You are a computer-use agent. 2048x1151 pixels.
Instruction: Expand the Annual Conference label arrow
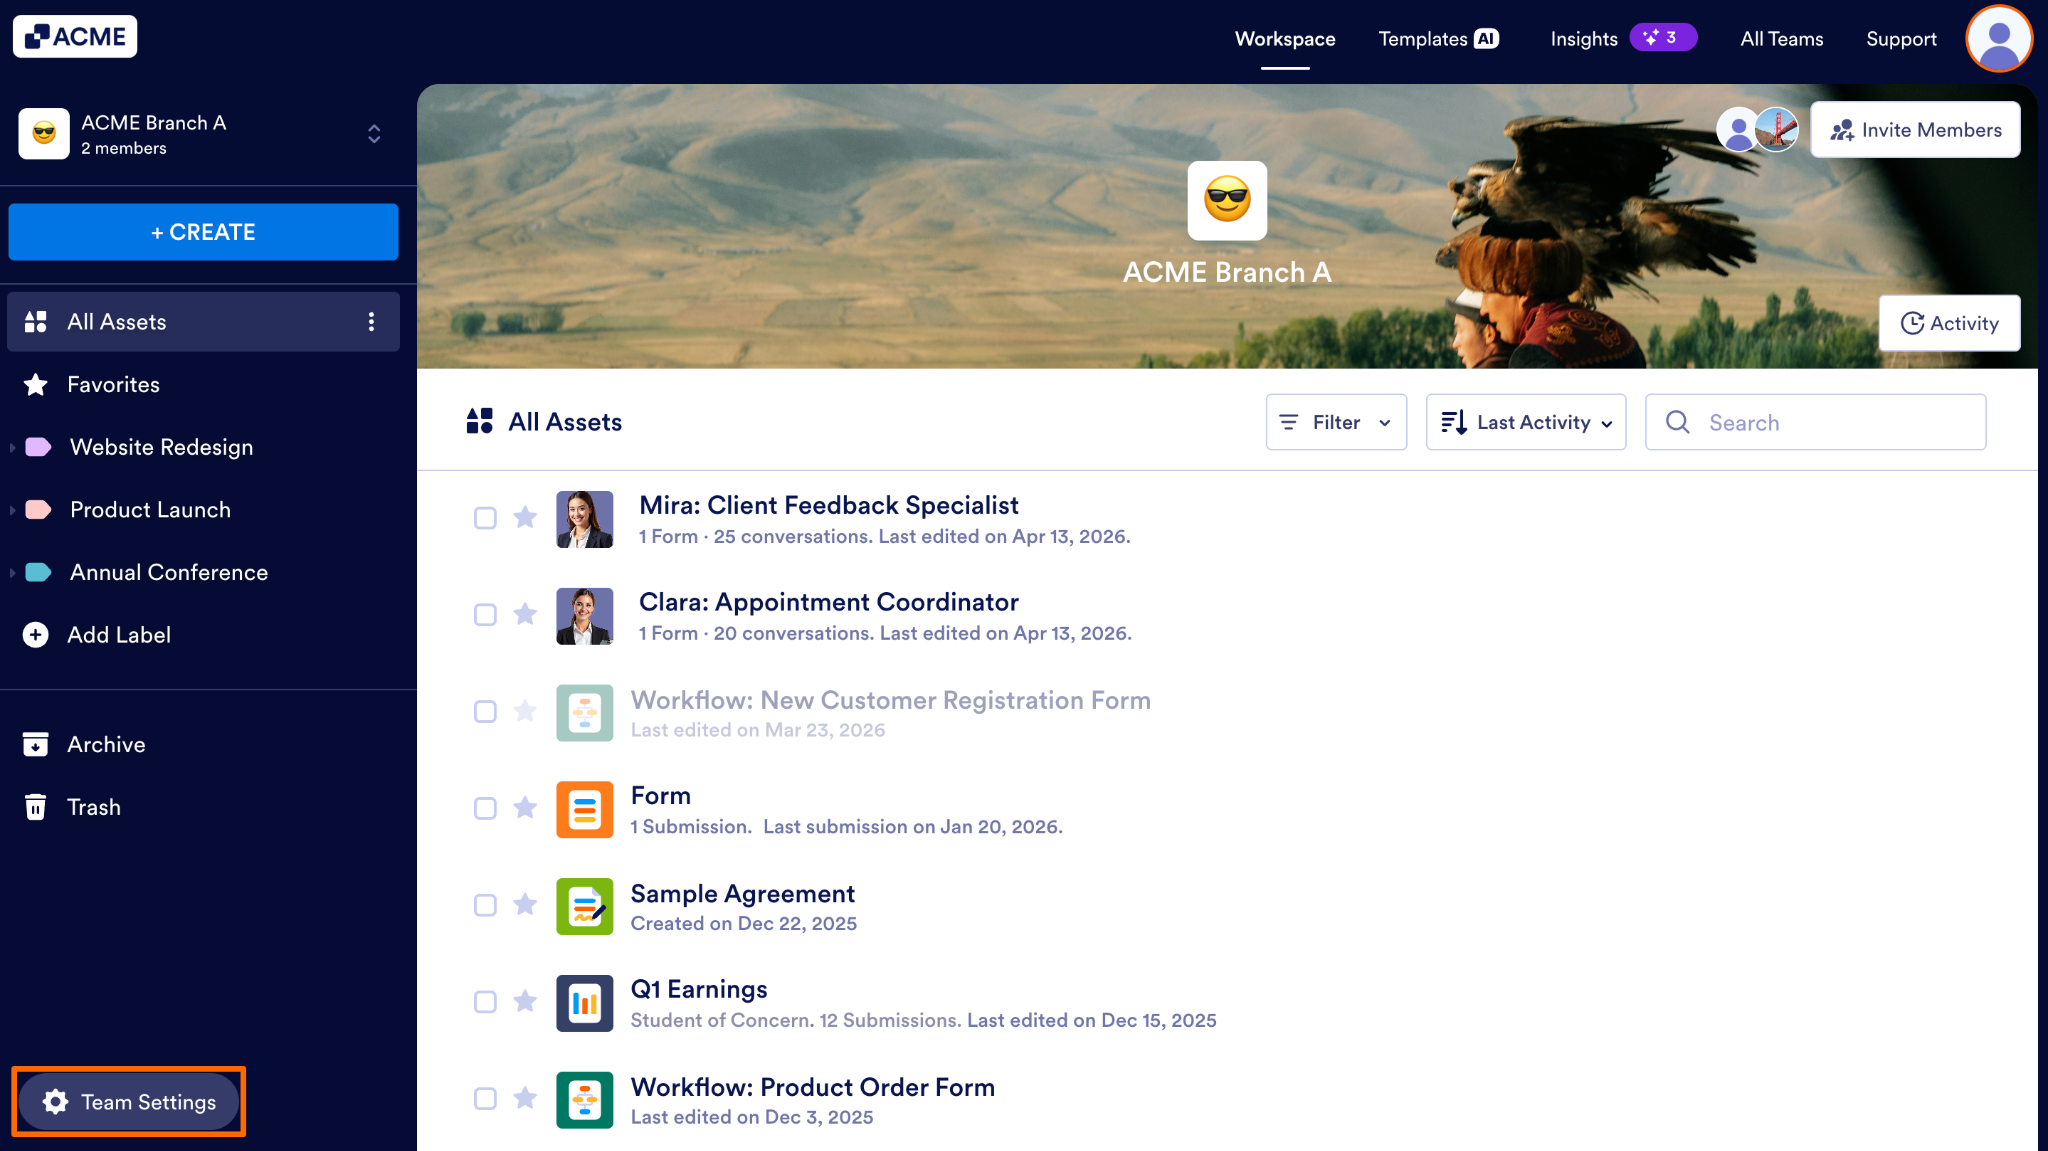coord(12,573)
